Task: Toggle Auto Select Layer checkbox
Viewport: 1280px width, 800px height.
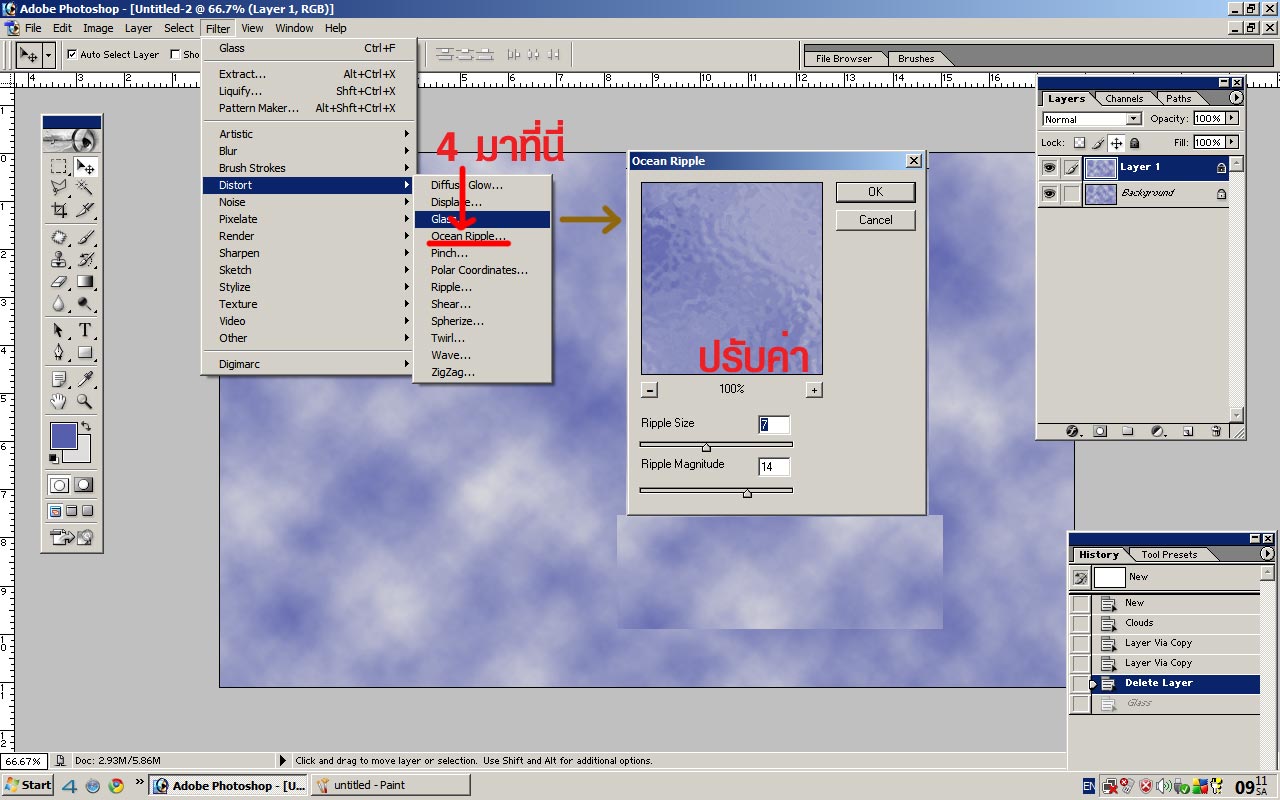Action: click(x=72, y=54)
